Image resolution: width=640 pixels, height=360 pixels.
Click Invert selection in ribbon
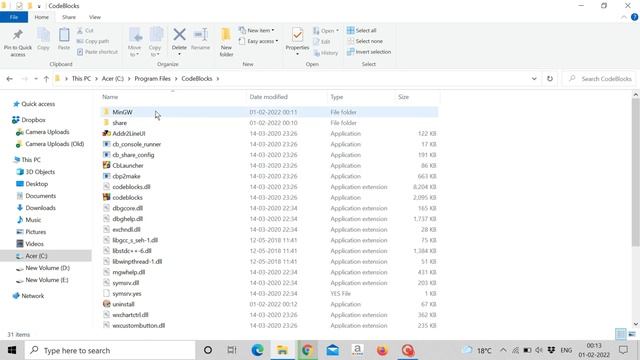click(369, 52)
